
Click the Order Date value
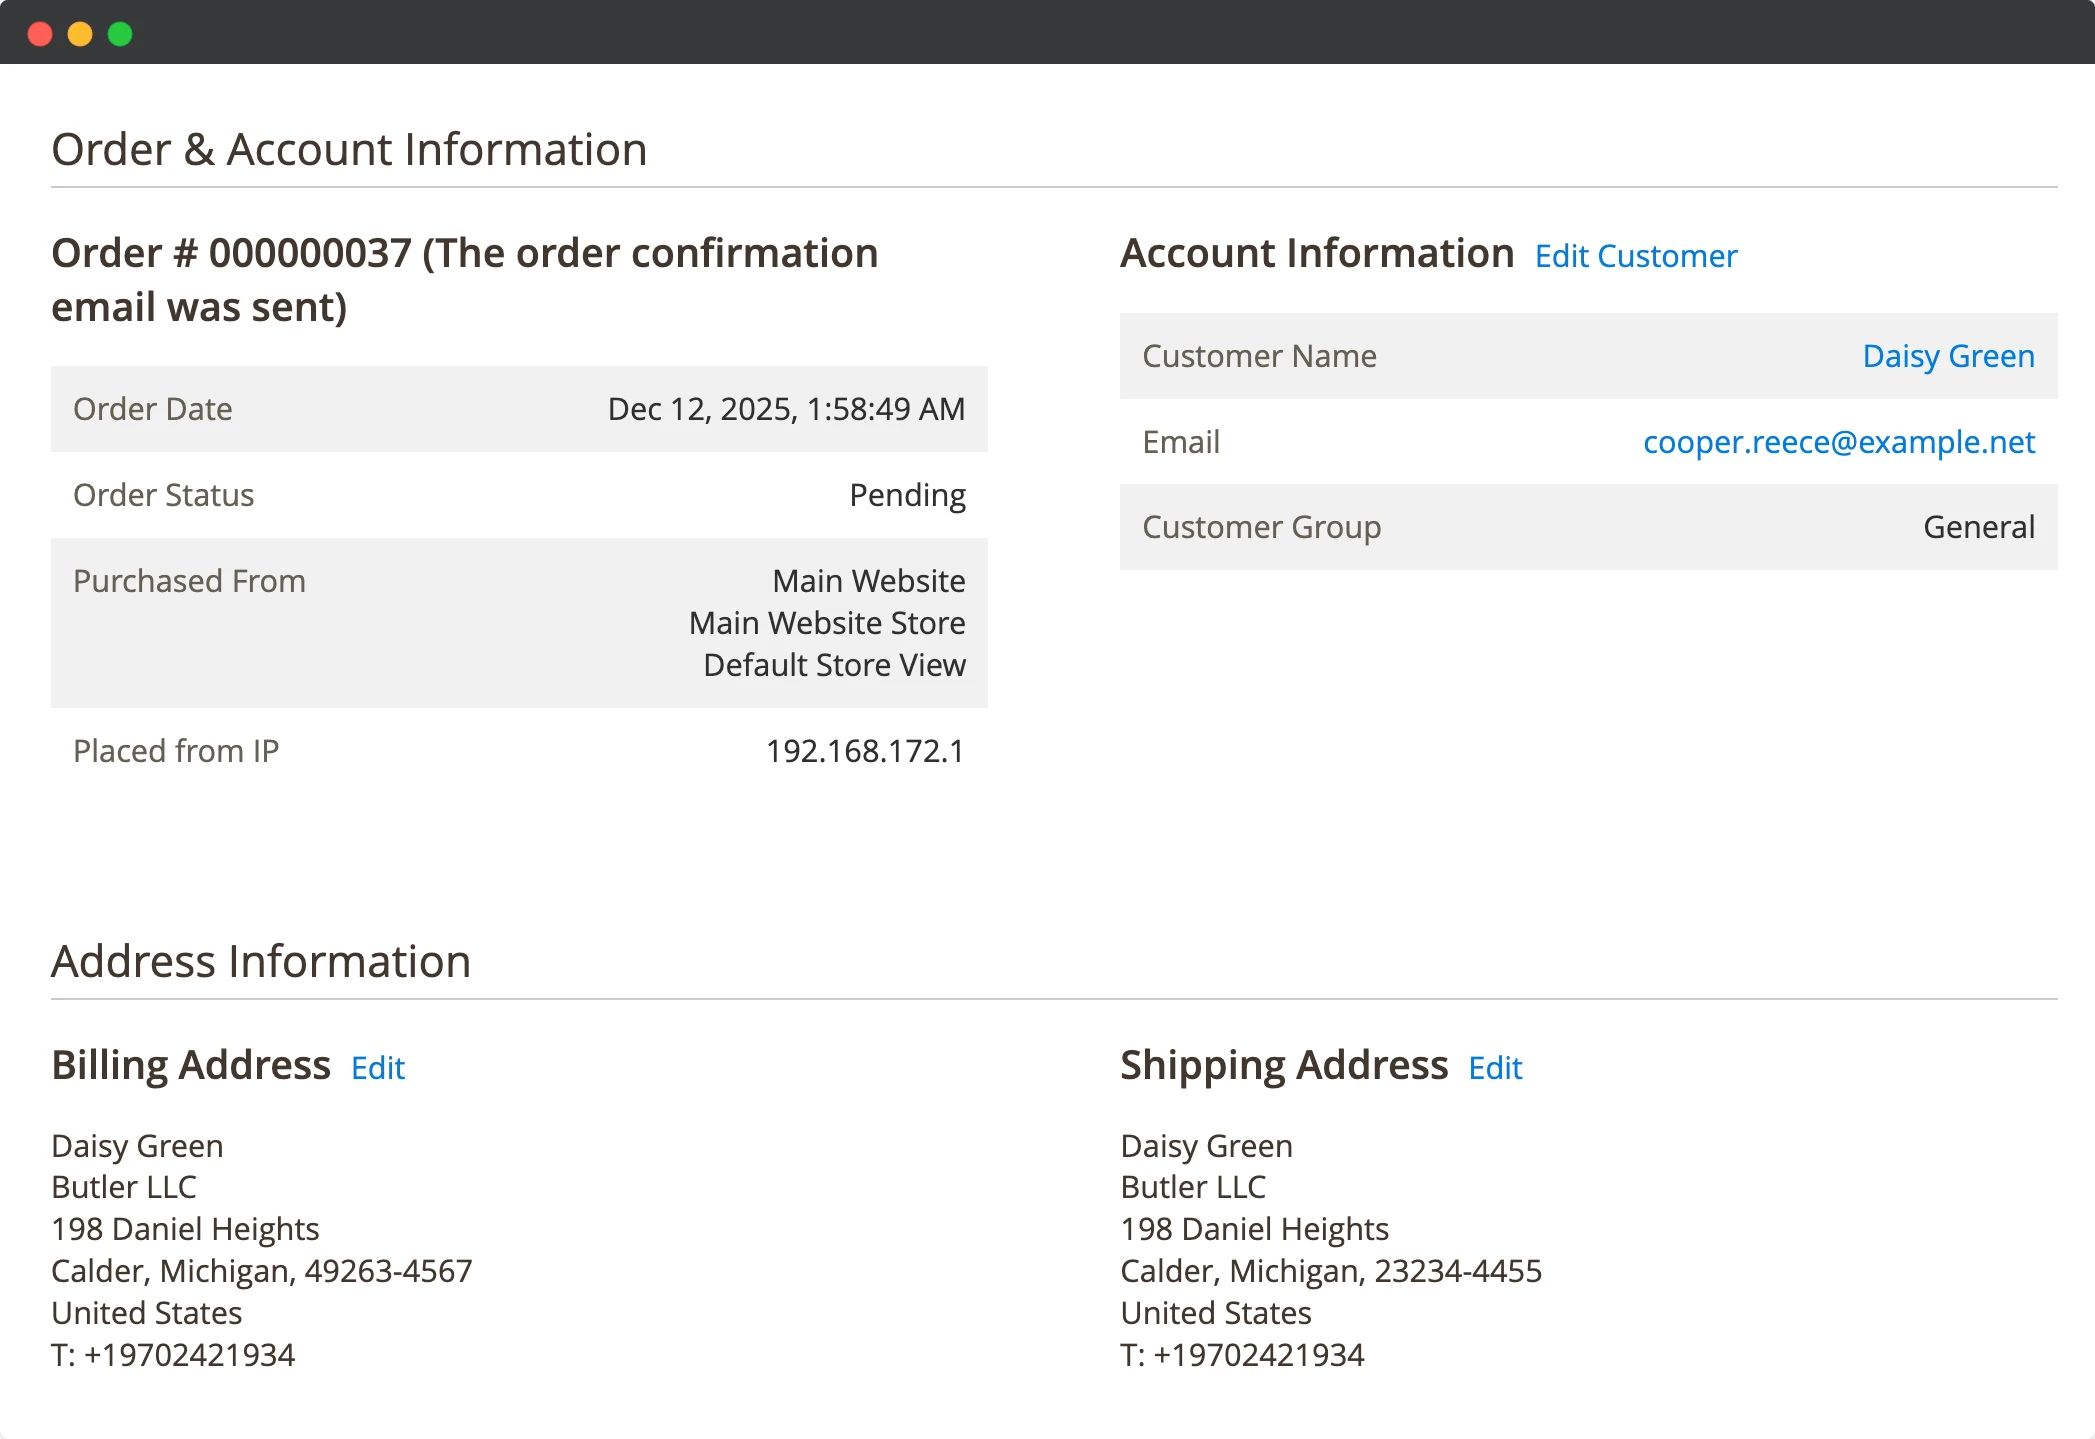(786, 409)
